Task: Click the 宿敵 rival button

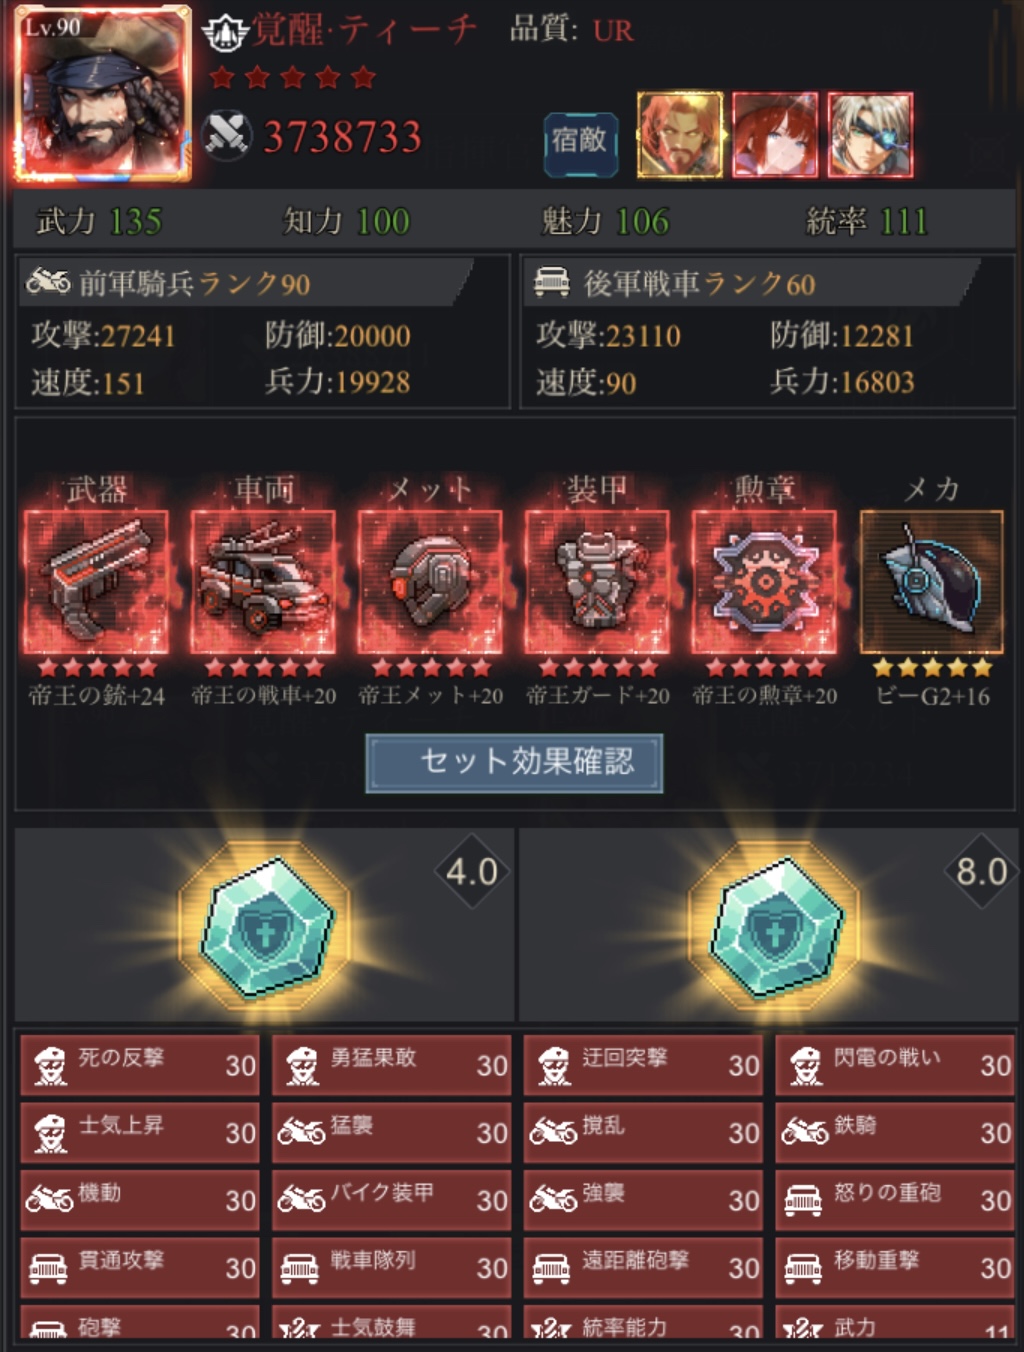Action: (x=580, y=141)
